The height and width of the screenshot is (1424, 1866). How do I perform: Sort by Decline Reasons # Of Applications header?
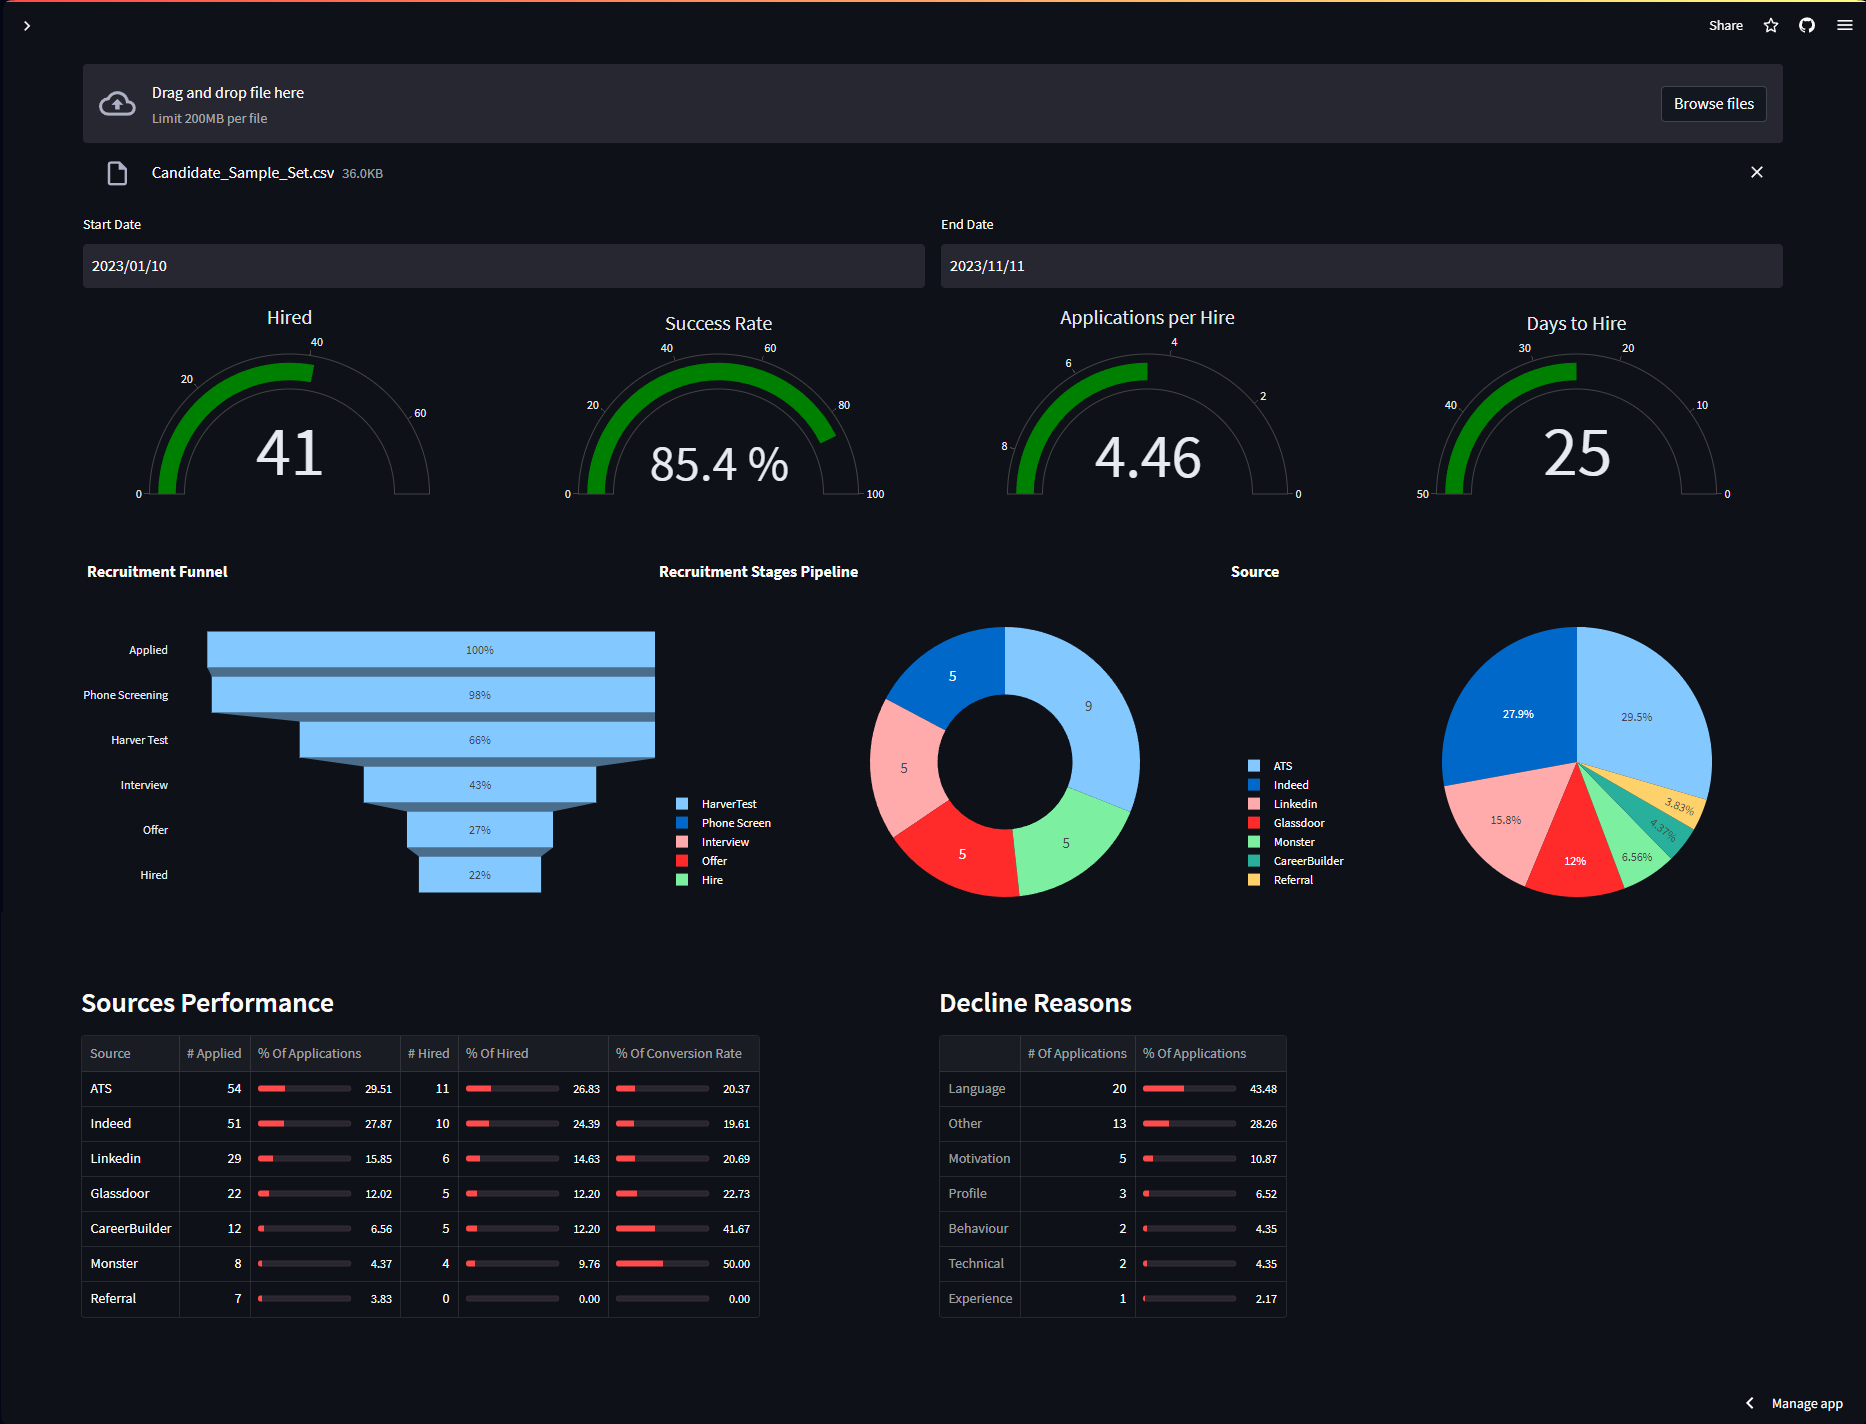point(1077,1053)
